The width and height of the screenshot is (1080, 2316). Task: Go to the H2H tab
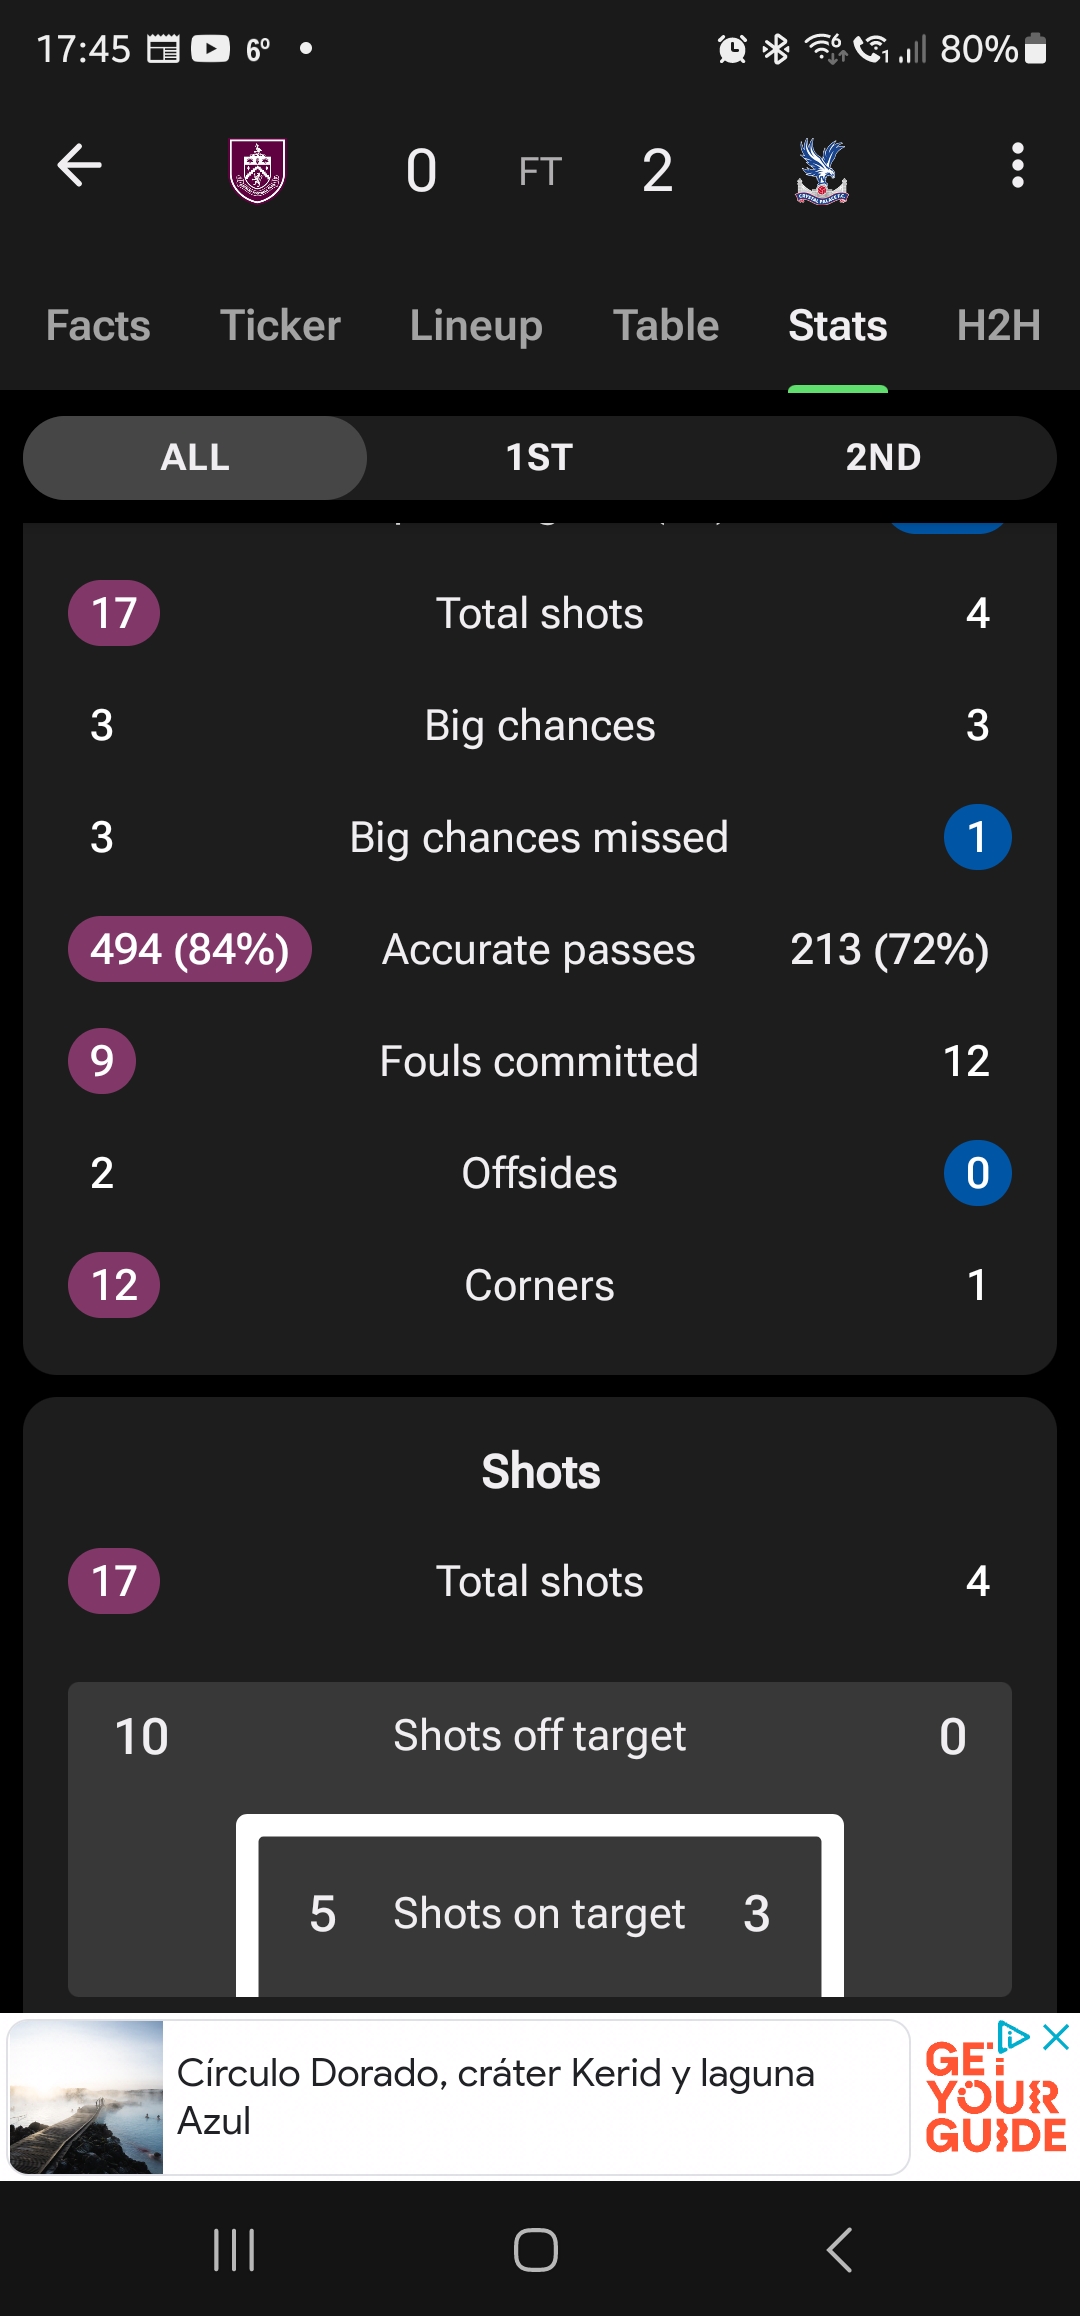click(998, 326)
